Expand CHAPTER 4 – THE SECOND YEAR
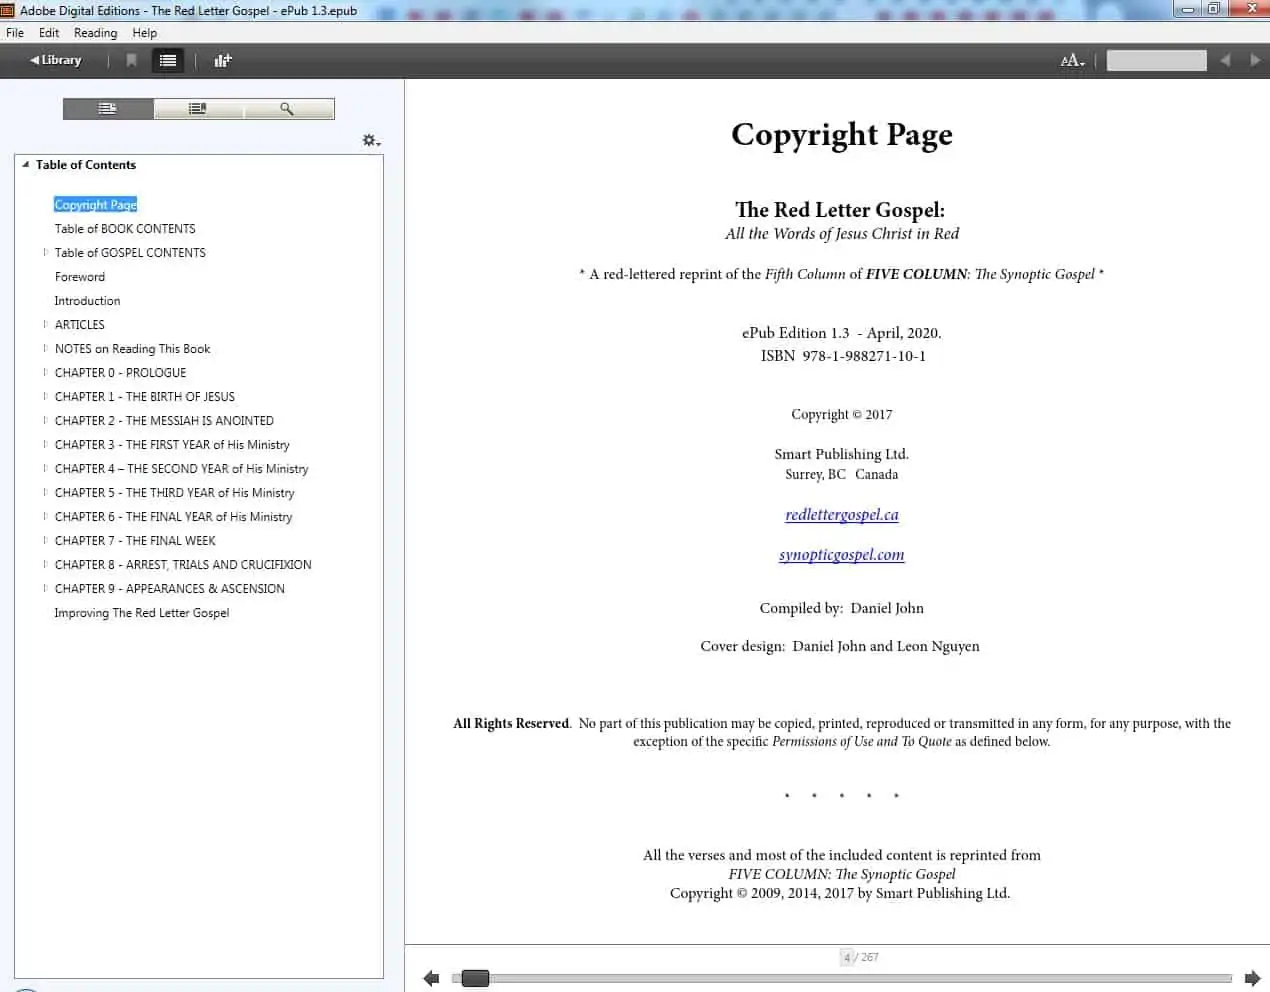This screenshot has height=992, width=1270. [45, 469]
